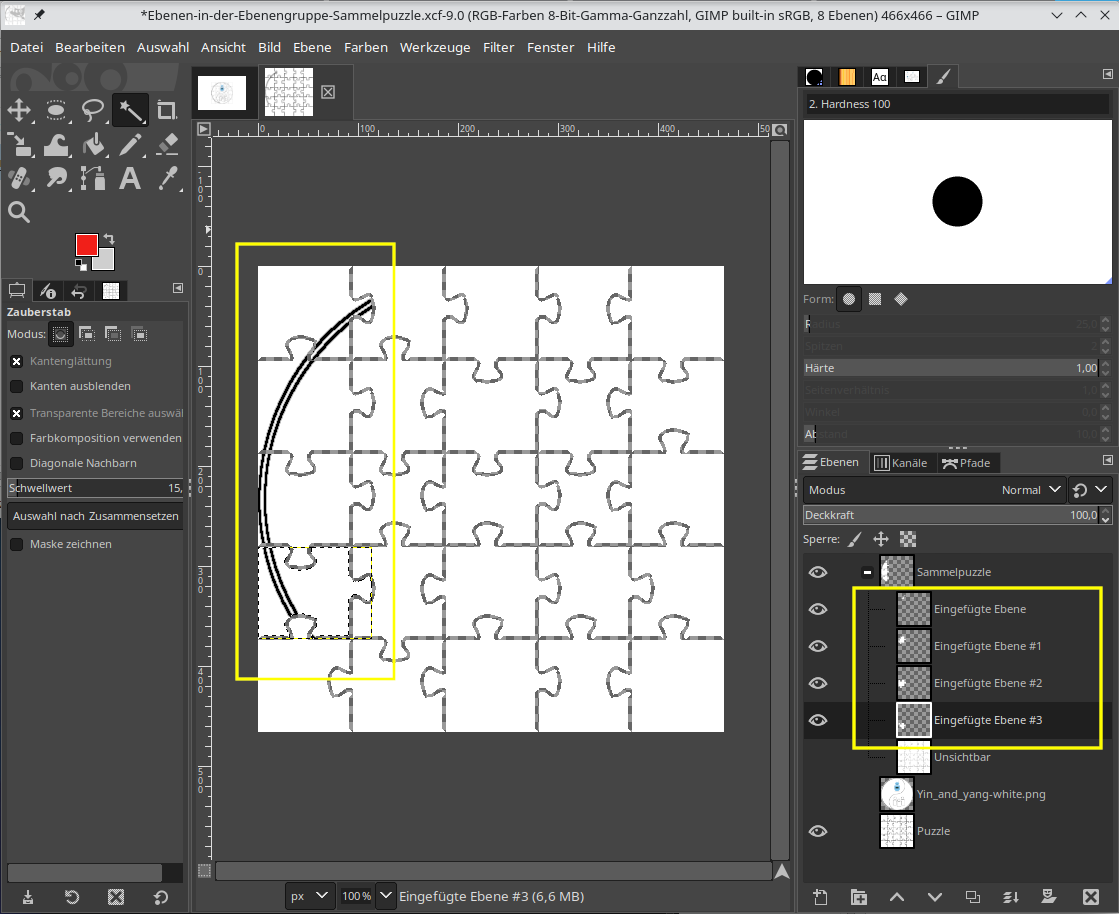
Task: Create a new layer group
Action: tap(858, 897)
